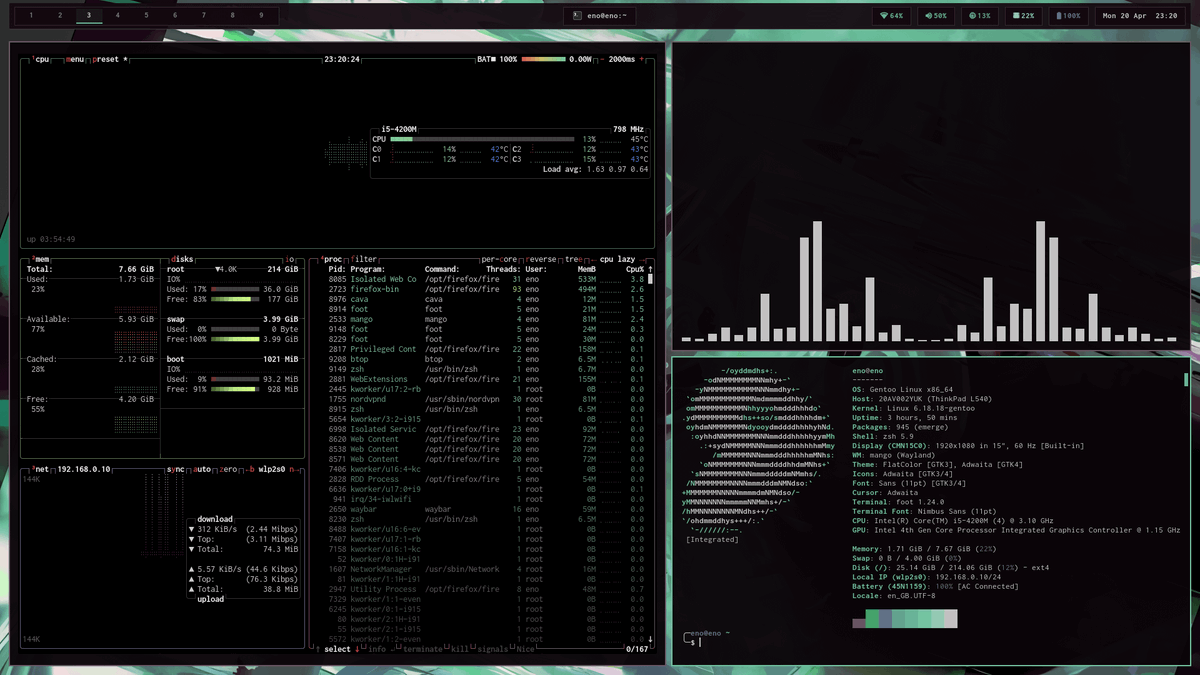Click the process list scroll-down arrow
Screen dimensions: 1200x675
(650, 639)
